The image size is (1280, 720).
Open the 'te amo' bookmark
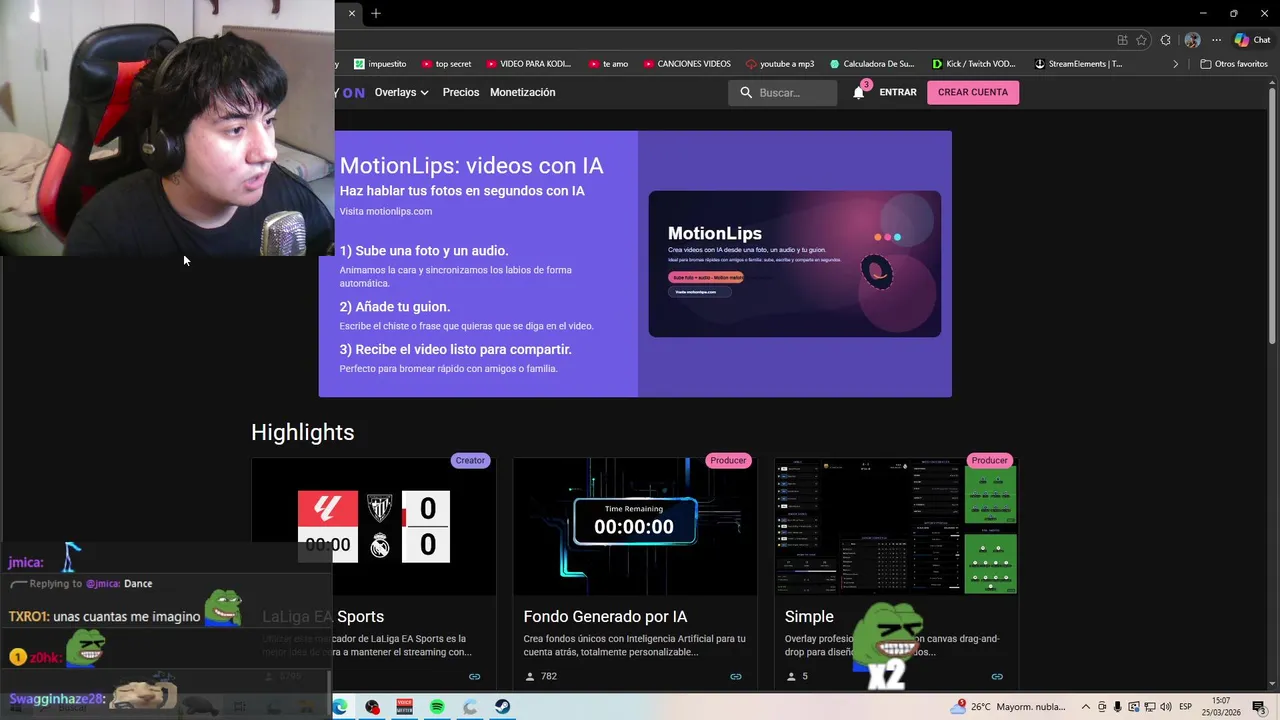point(608,64)
